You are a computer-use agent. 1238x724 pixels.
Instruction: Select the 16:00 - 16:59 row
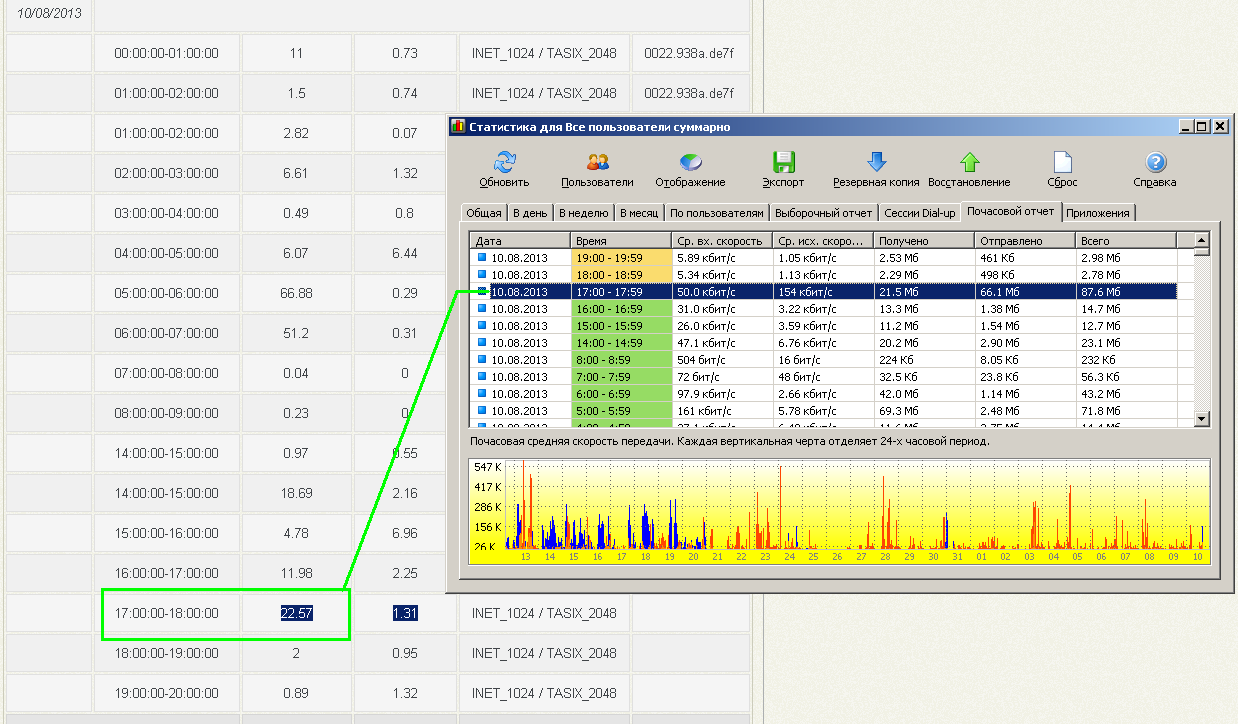point(824,308)
